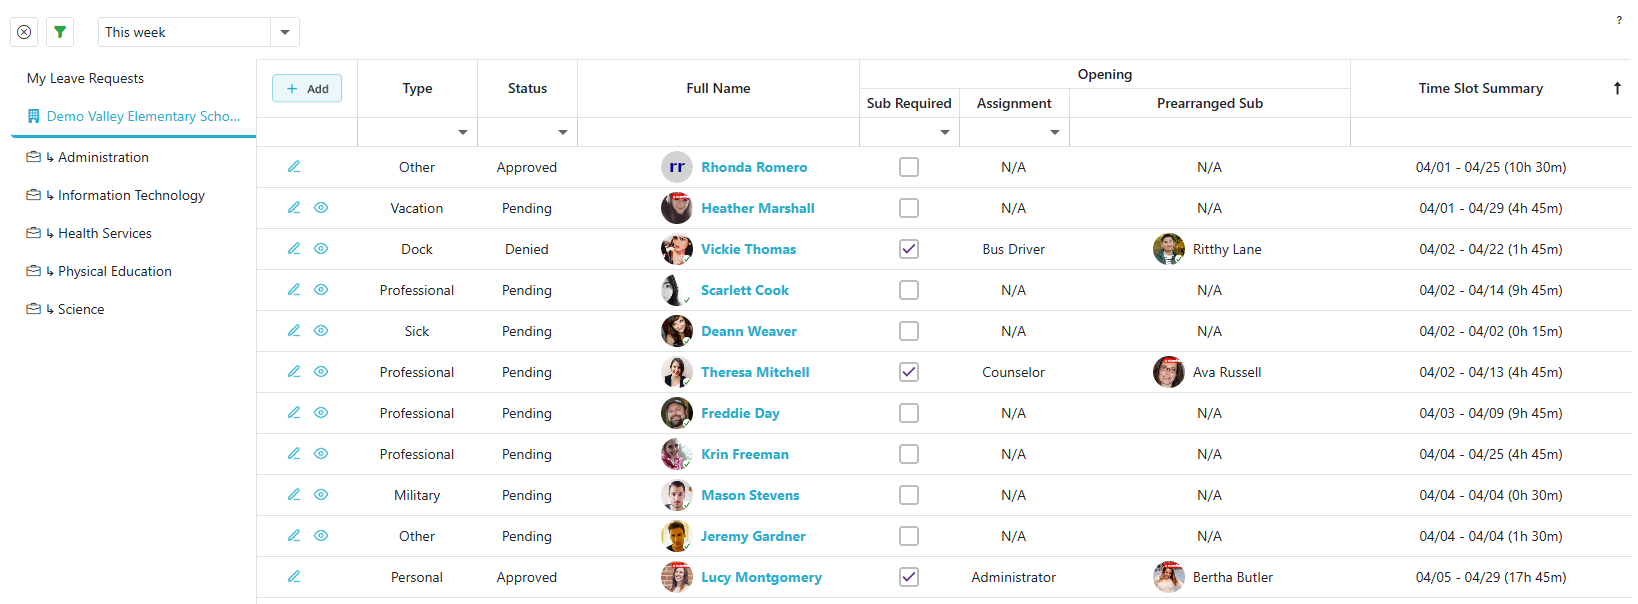Select Information Technology department

(131, 195)
